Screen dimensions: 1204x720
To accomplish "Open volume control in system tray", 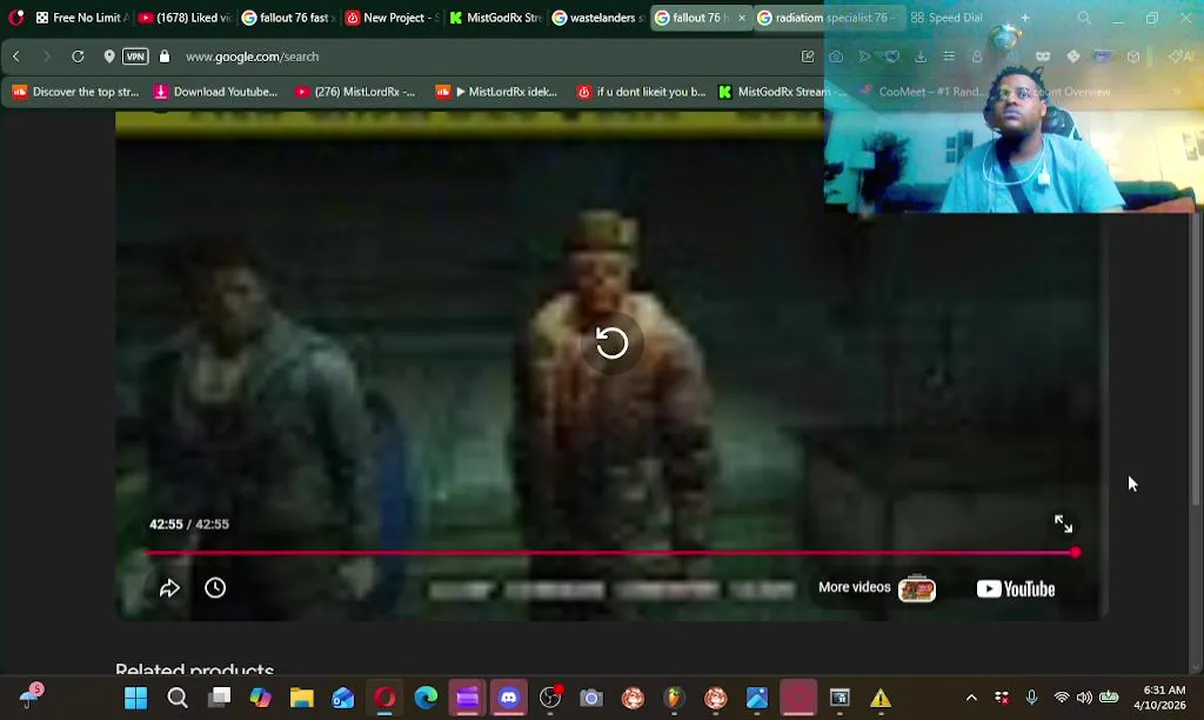I will click(1084, 698).
